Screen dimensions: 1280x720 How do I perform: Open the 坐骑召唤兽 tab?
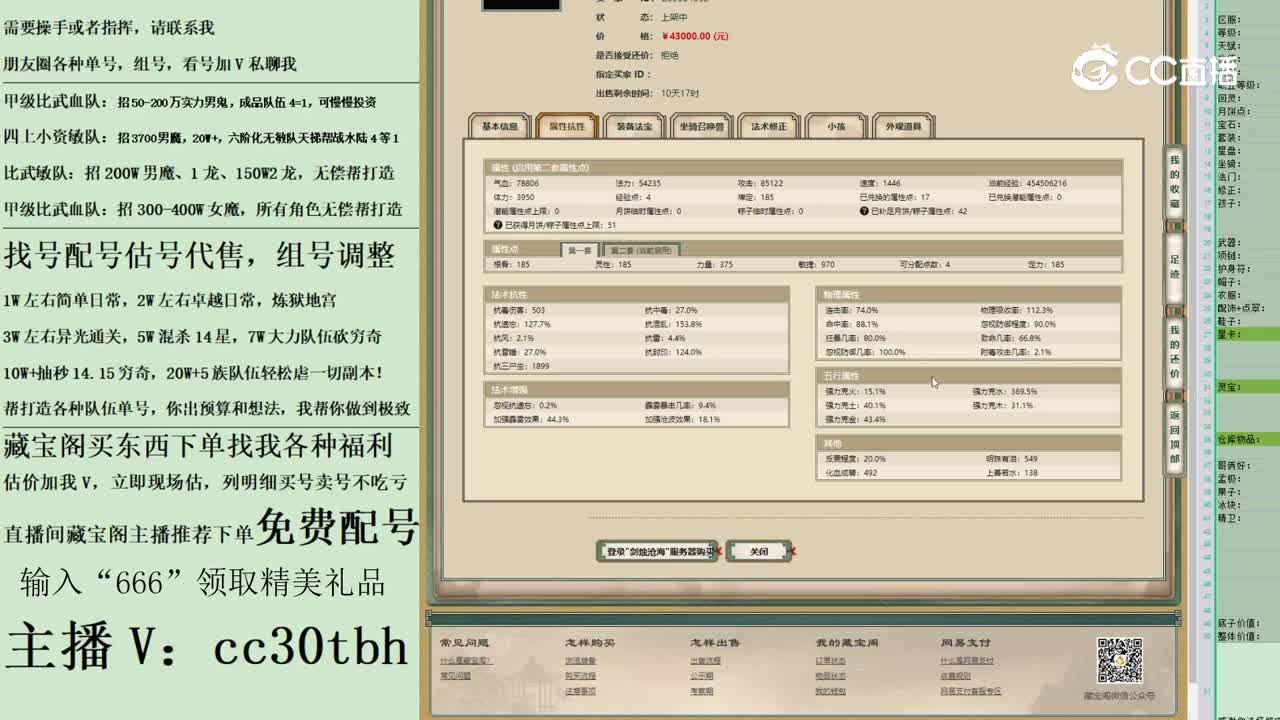point(701,127)
